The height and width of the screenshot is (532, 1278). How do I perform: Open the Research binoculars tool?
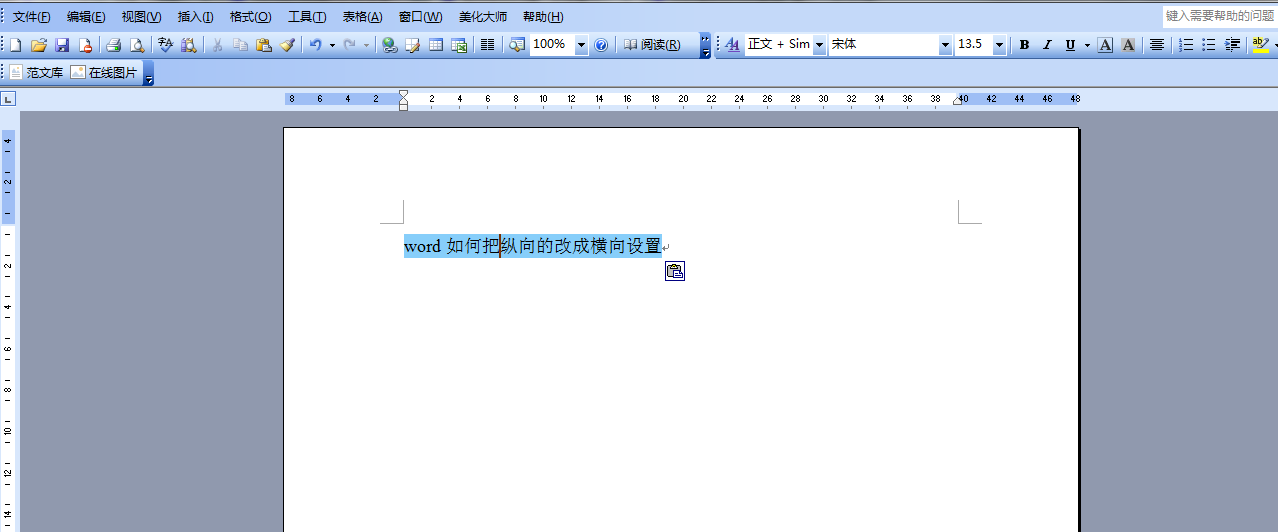188,45
